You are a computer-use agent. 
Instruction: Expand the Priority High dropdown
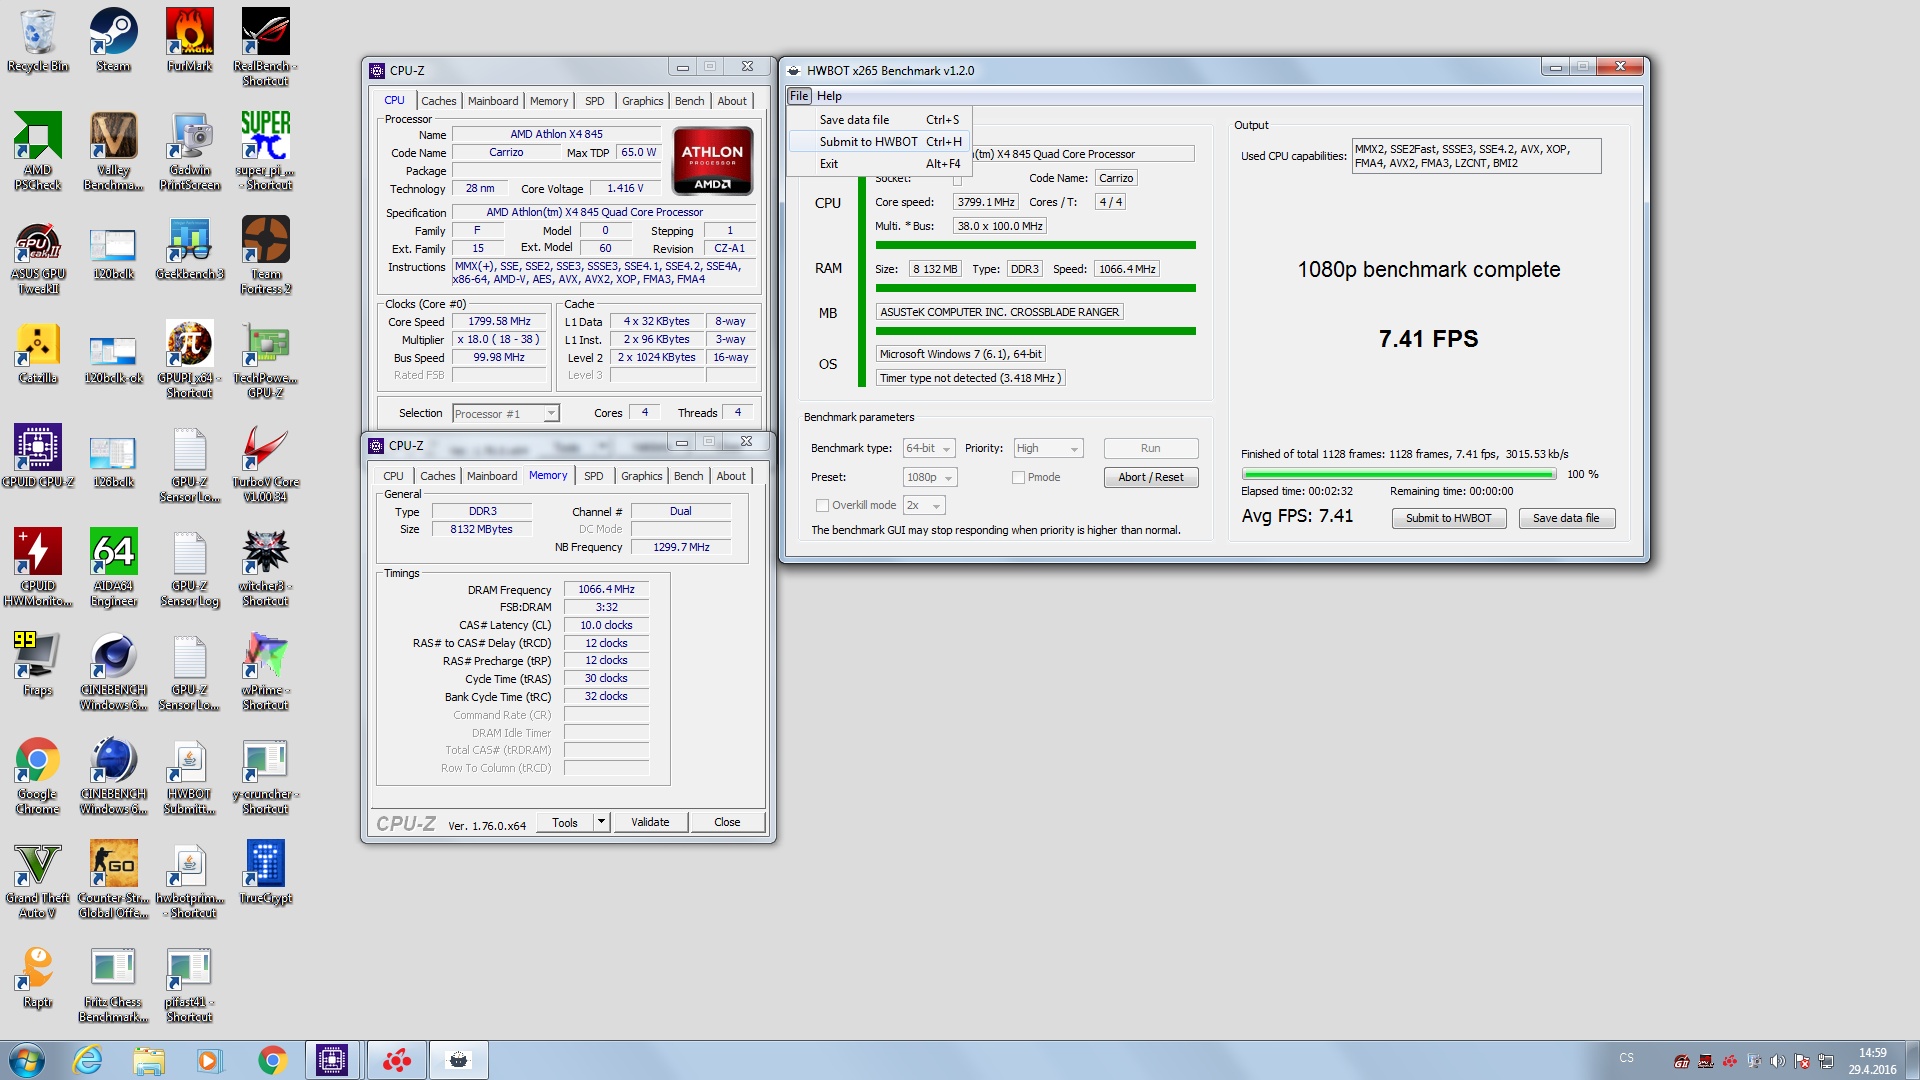1048,448
